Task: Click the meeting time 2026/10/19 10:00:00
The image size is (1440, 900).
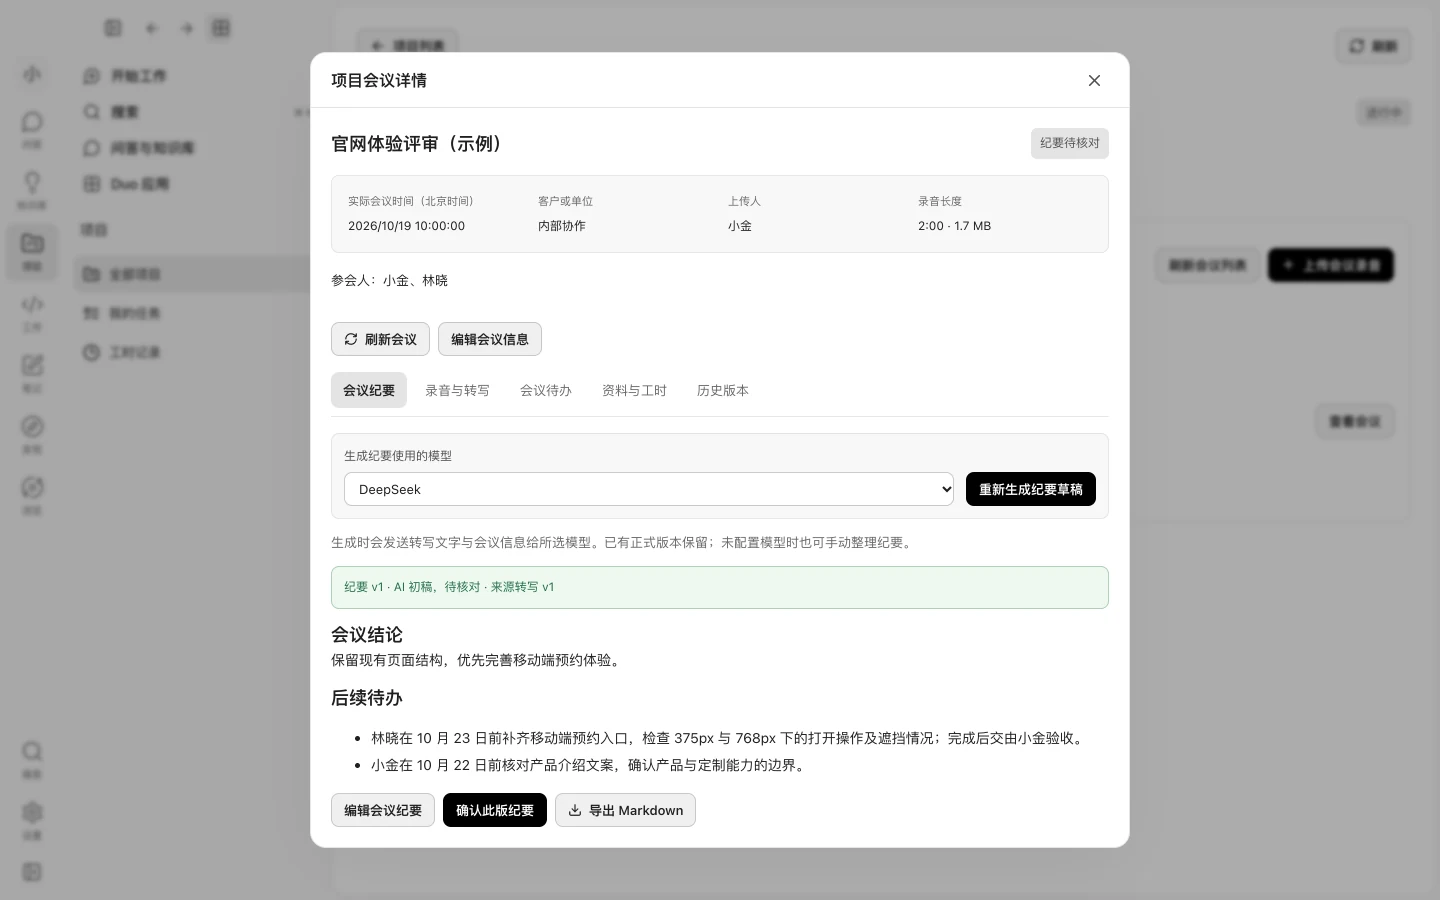Action: tap(406, 226)
